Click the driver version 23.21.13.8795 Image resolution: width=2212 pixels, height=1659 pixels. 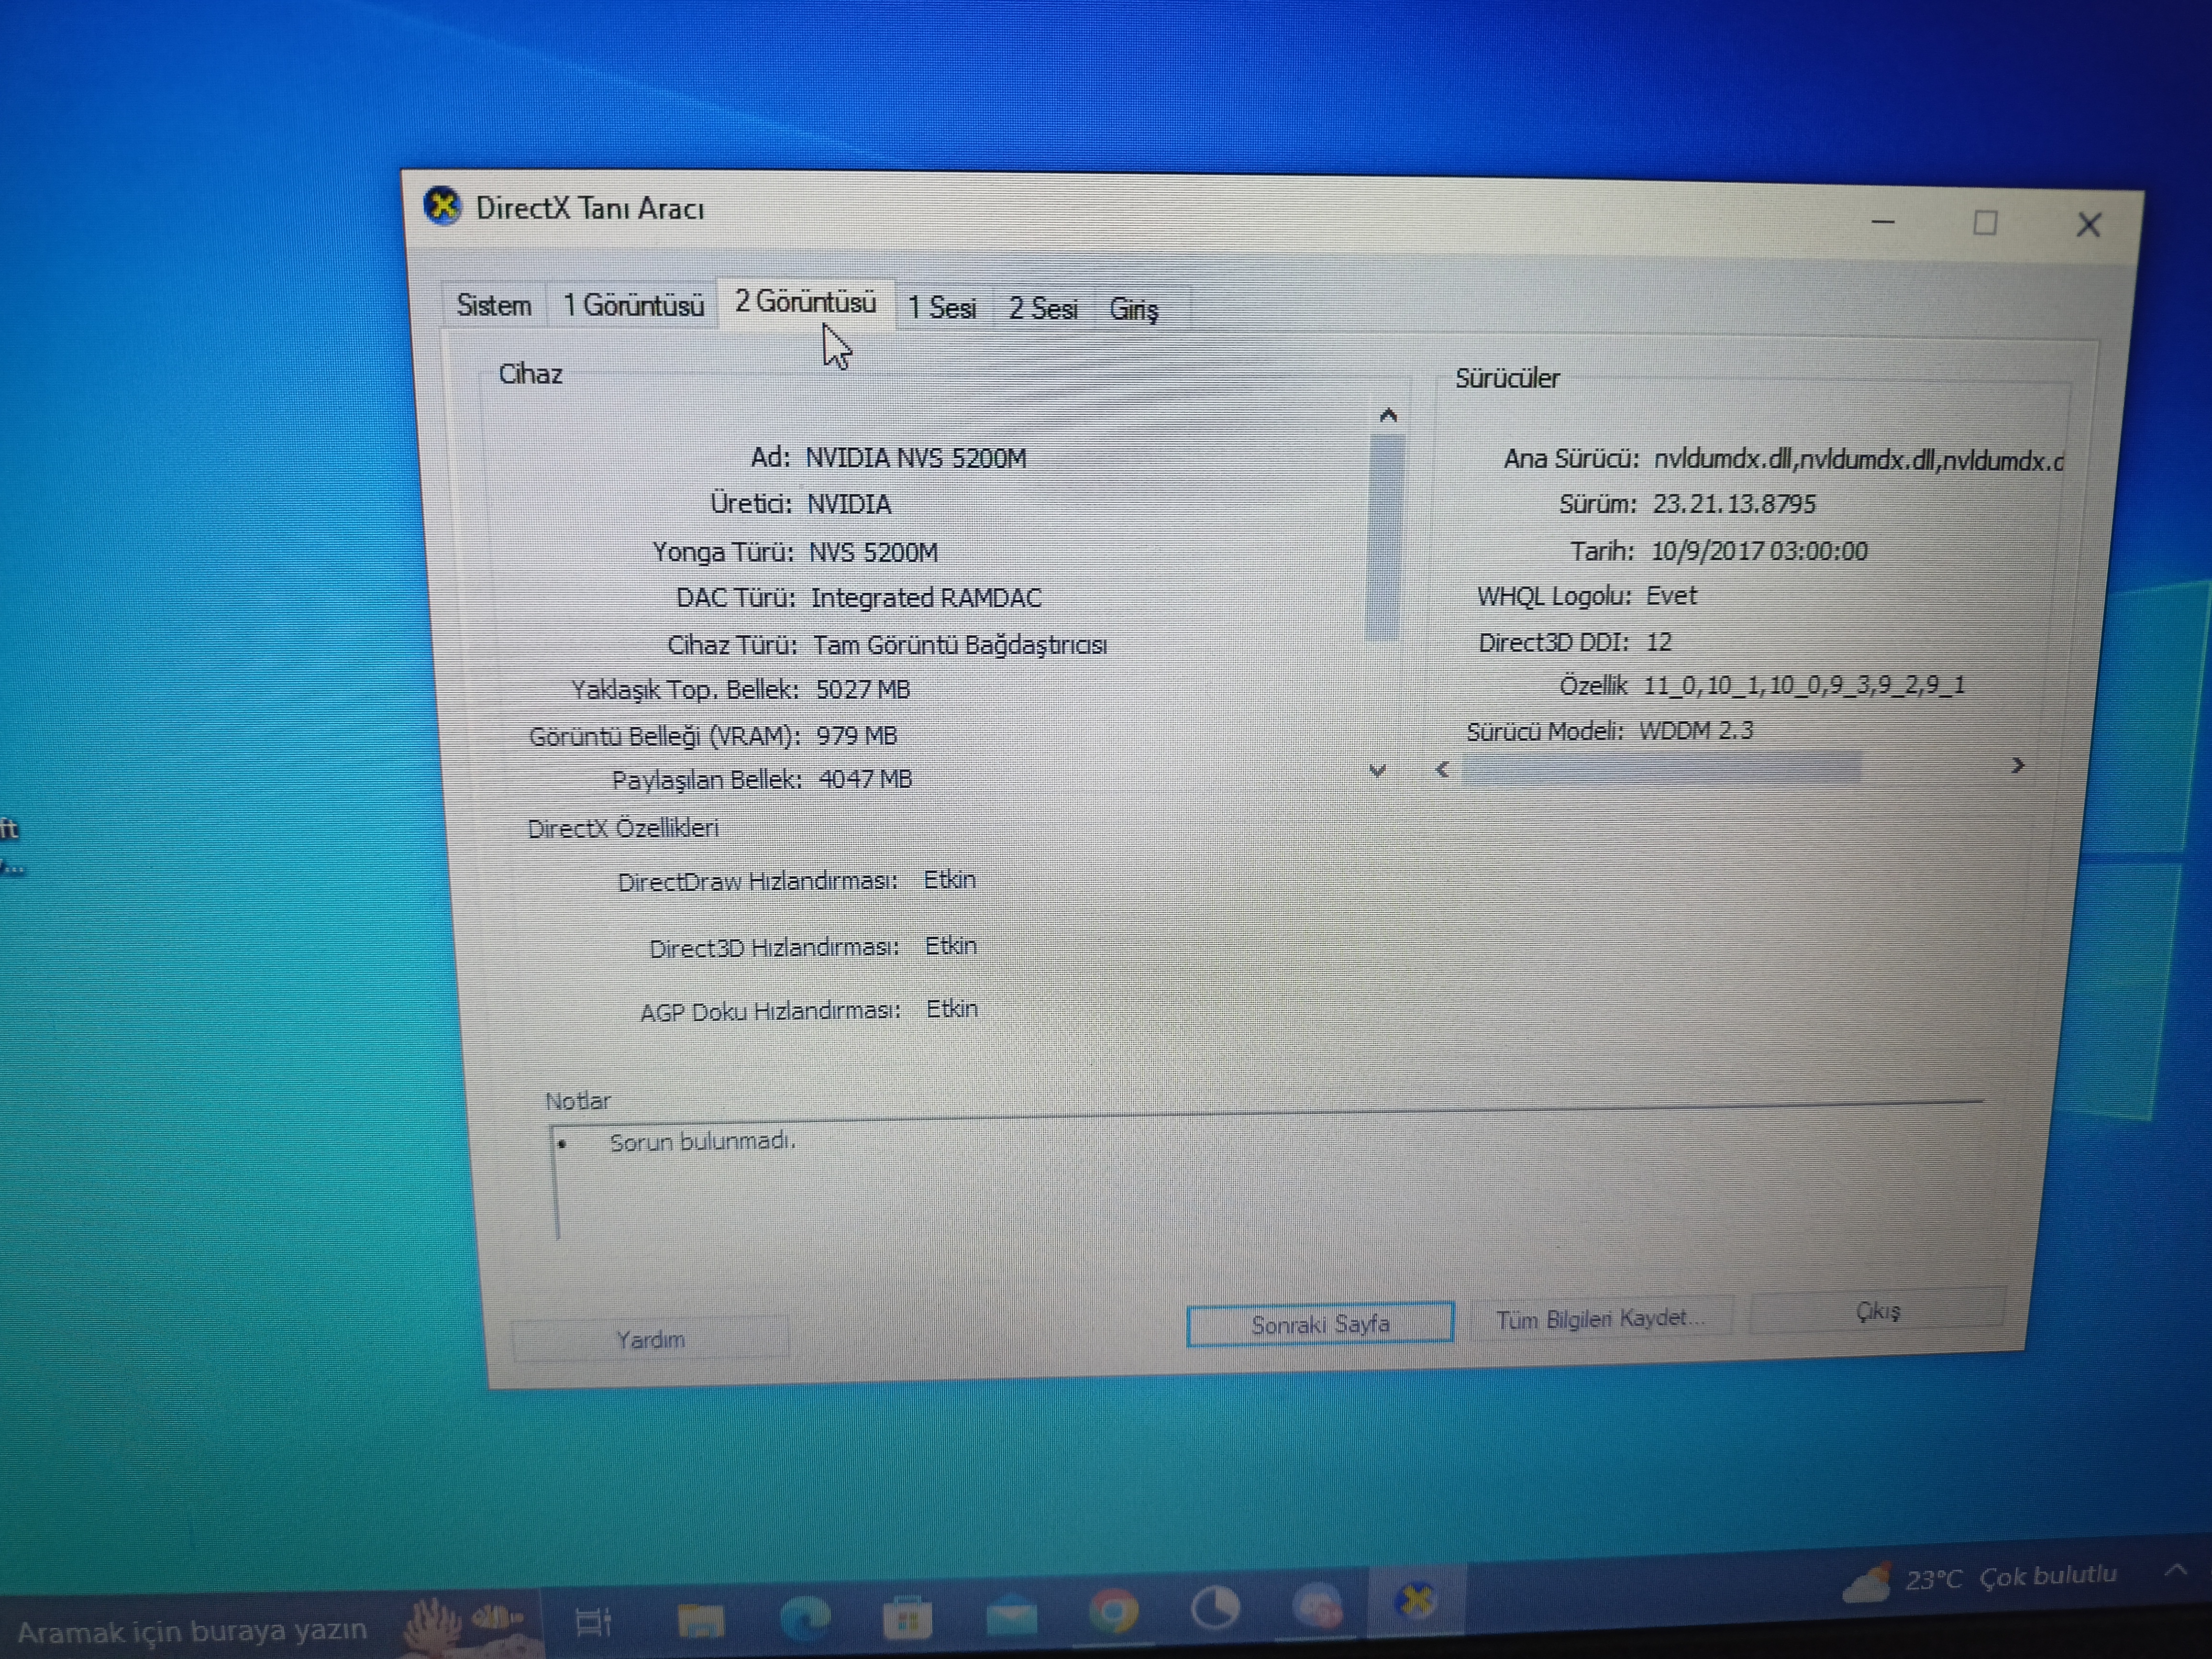coord(1734,504)
